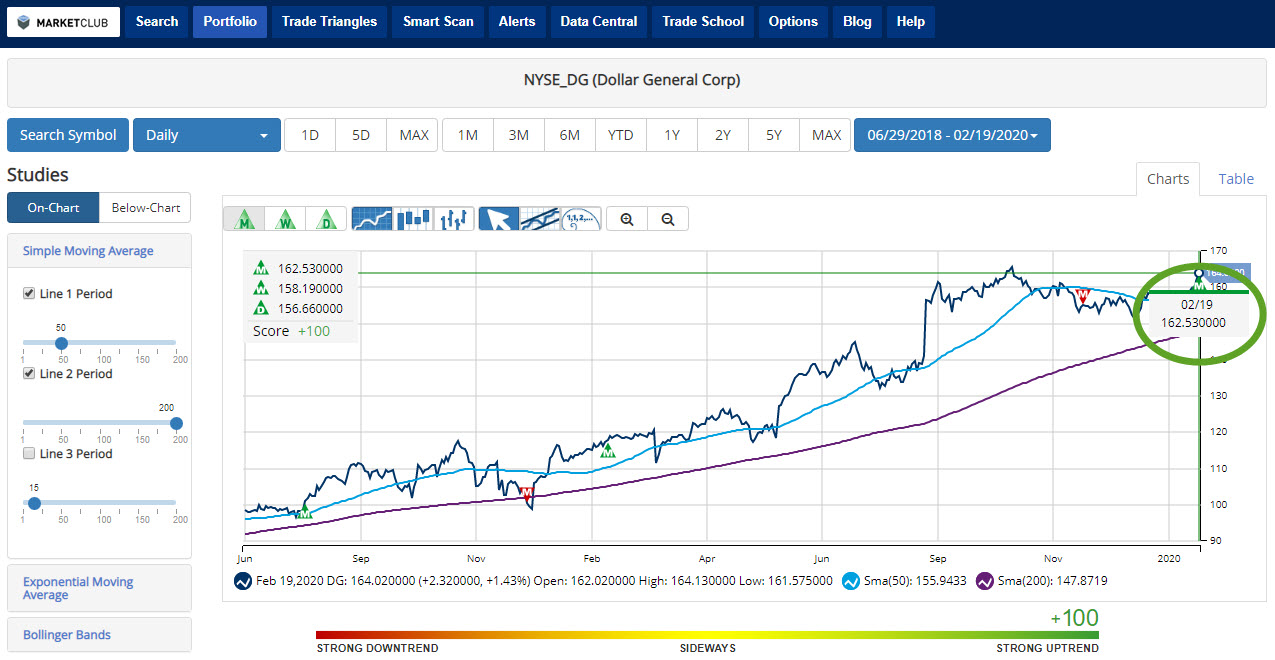Click the weekly triangle icon beside 158.190000
1275x660 pixels.
click(261, 288)
